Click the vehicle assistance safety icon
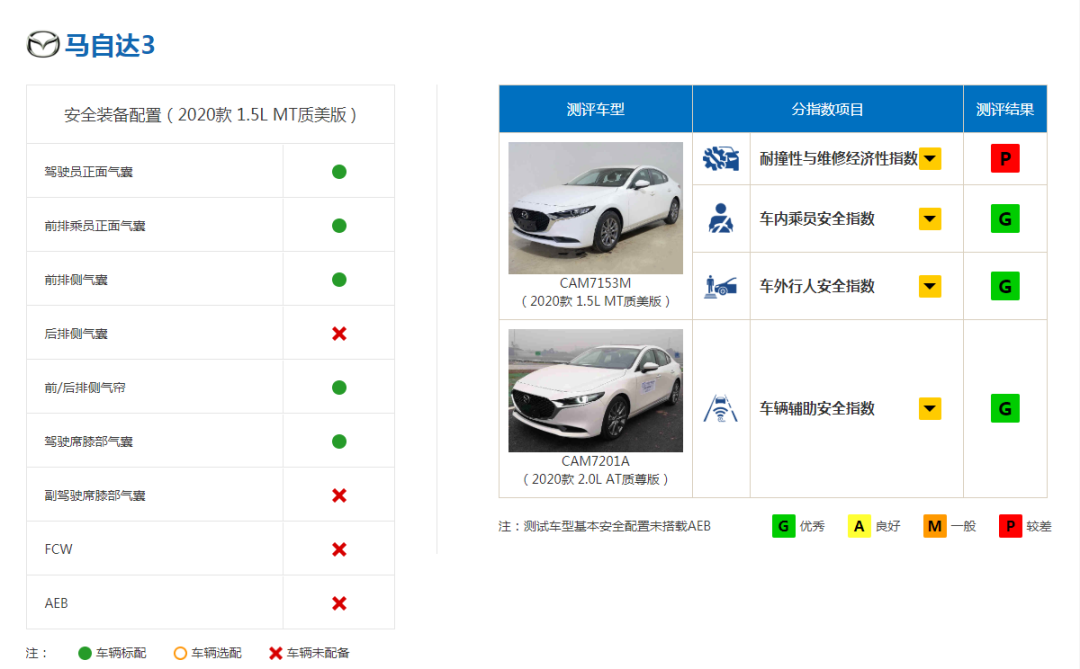1080x669 pixels. pyautogui.click(x=720, y=408)
